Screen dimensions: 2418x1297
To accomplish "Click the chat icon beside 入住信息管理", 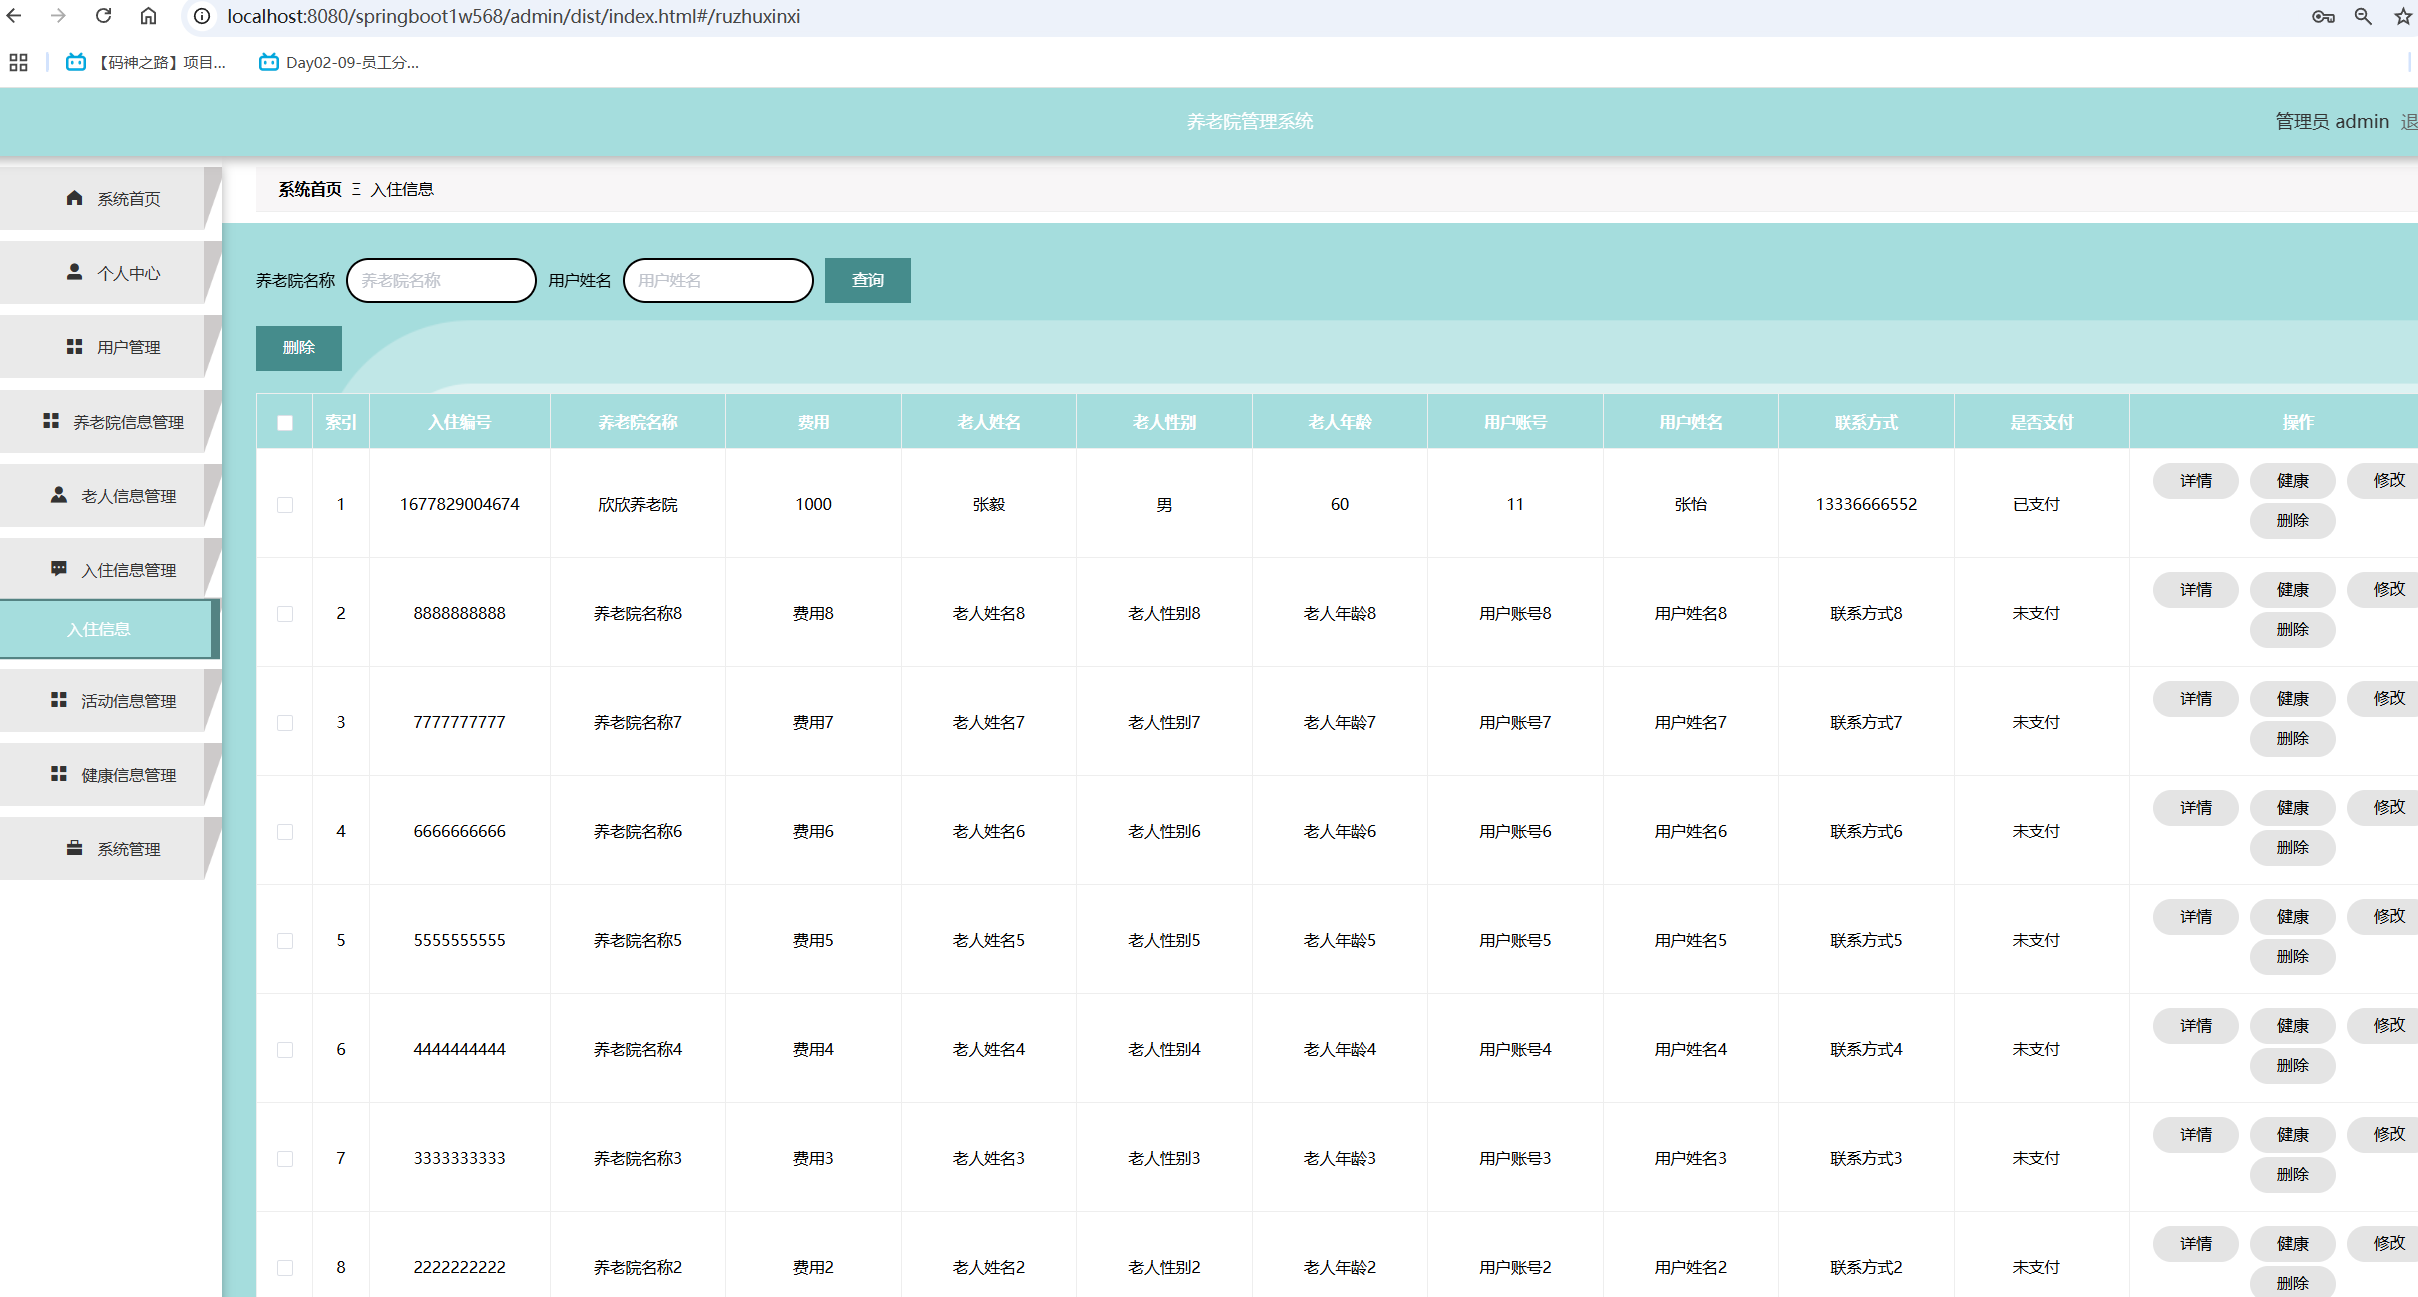I will [x=59, y=569].
